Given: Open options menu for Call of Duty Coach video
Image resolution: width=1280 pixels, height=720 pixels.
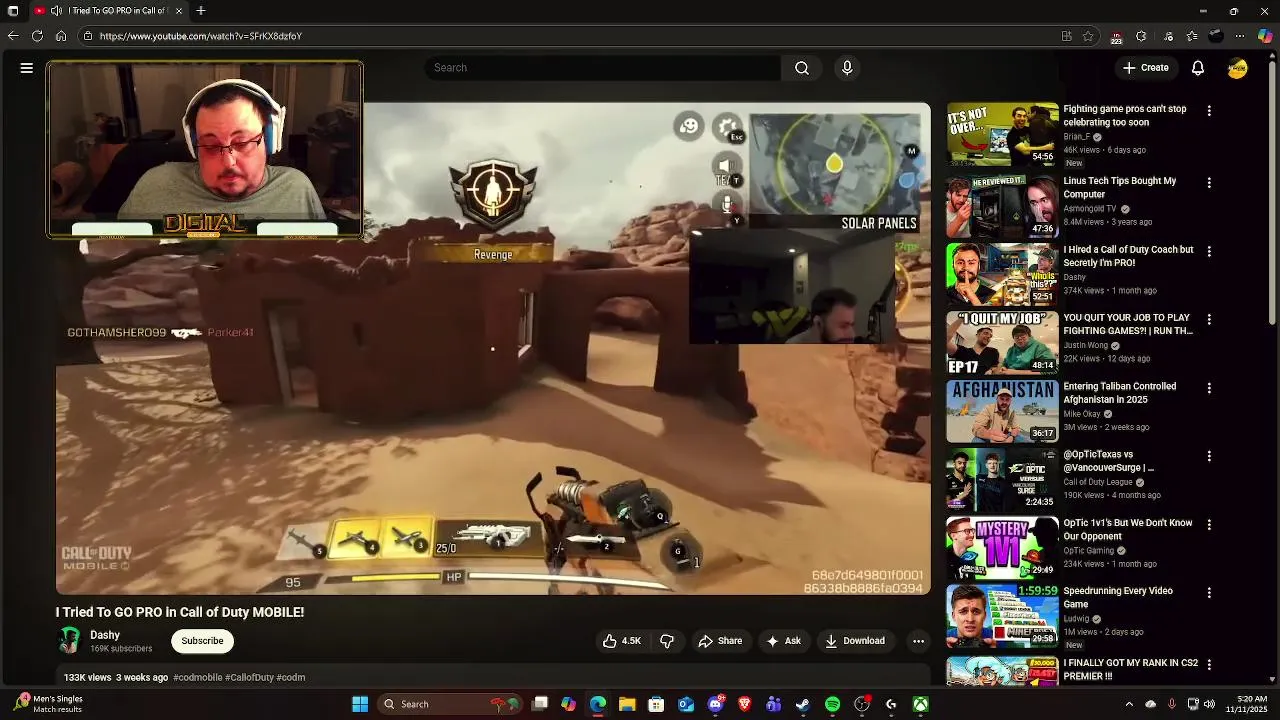Looking at the screenshot, I should point(1209,251).
